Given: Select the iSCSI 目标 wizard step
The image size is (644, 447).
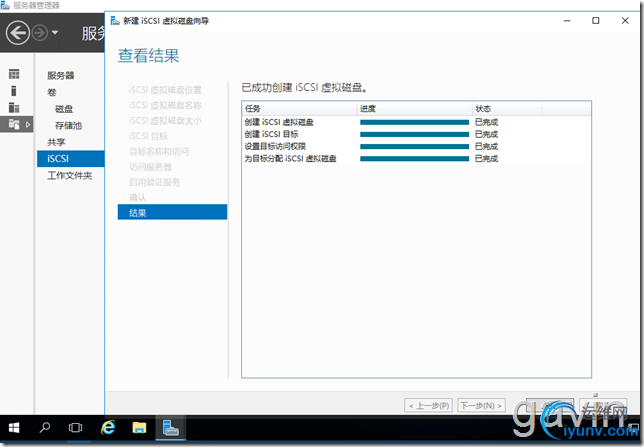Looking at the screenshot, I should pos(148,136).
